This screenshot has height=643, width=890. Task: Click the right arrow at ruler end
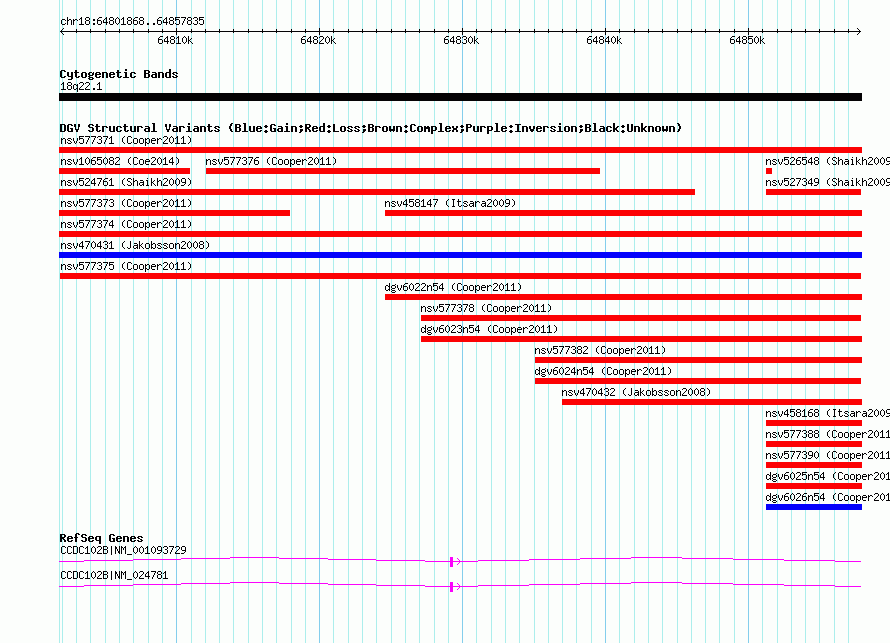pyautogui.click(x=859, y=31)
